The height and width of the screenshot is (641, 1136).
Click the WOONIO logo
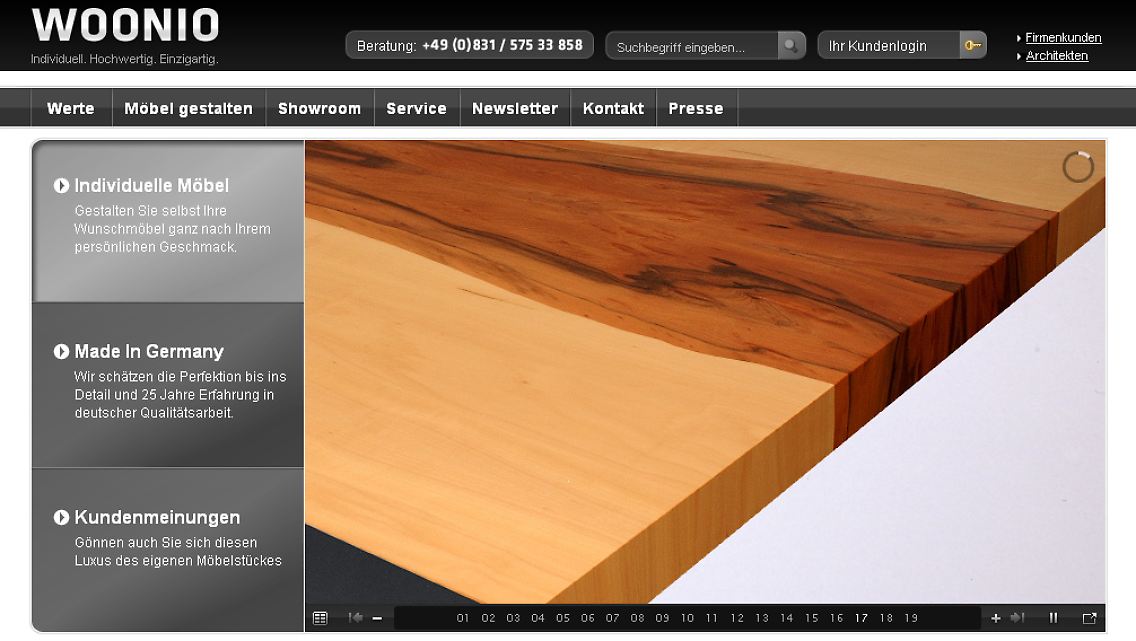[x=125, y=25]
